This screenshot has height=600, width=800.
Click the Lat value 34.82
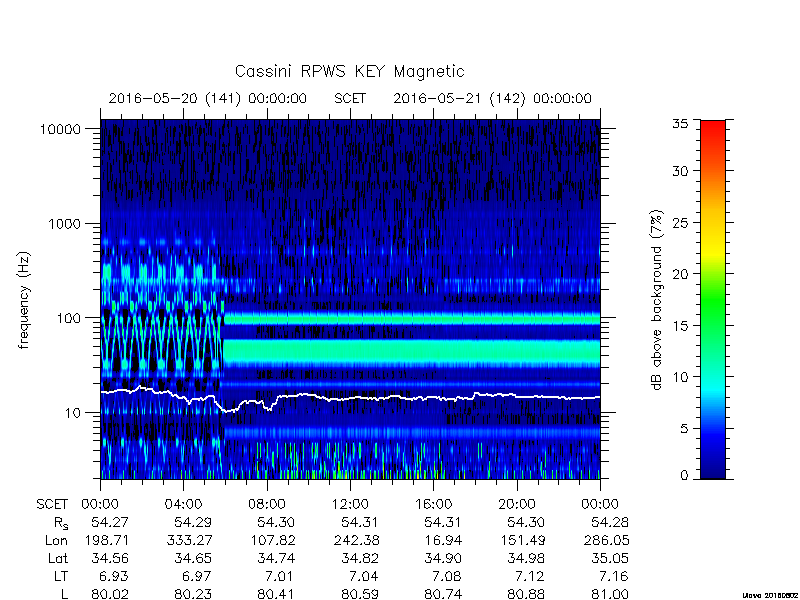coord(360,558)
